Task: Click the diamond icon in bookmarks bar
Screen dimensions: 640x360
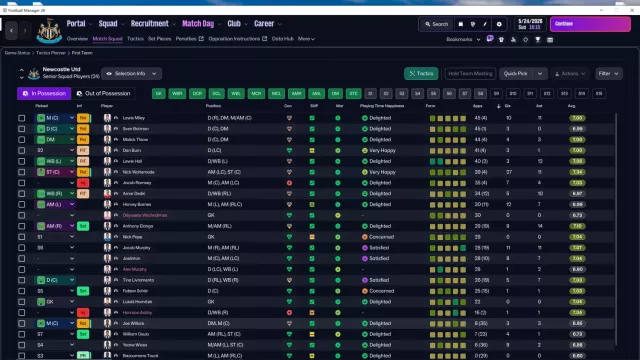Action: coord(525,40)
